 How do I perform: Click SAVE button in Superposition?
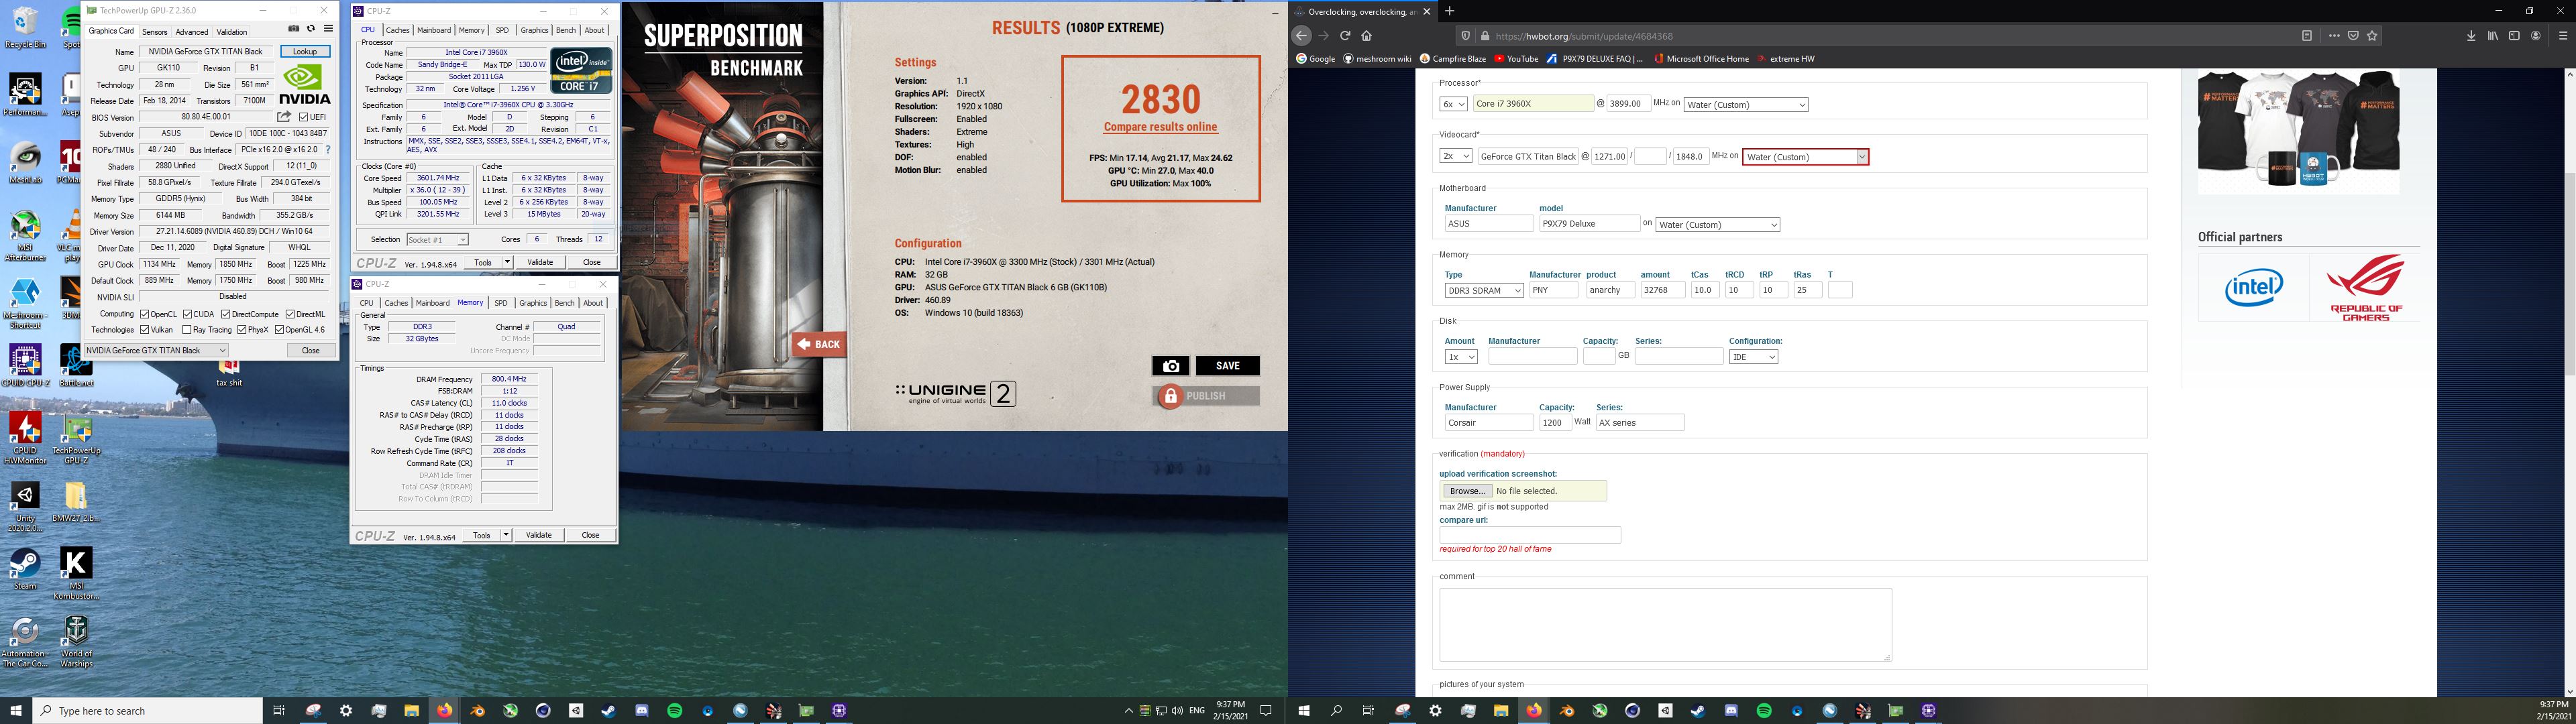pyautogui.click(x=1227, y=366)
